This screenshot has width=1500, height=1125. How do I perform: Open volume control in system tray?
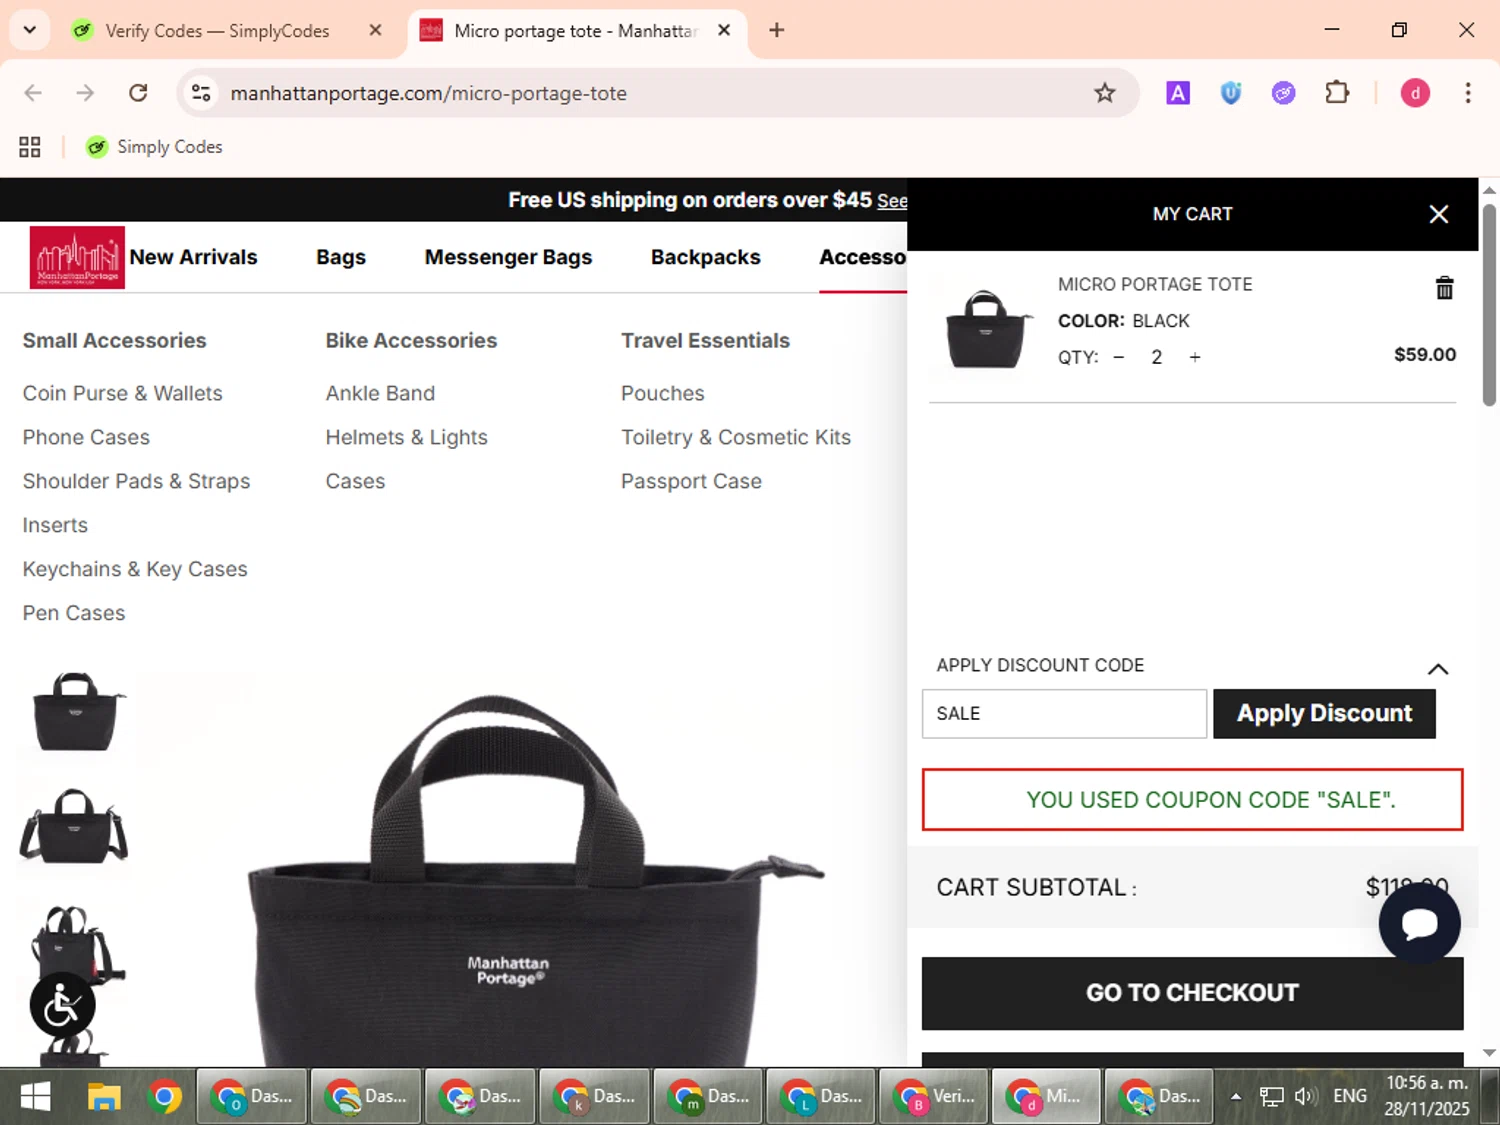click(1303, 1097)
